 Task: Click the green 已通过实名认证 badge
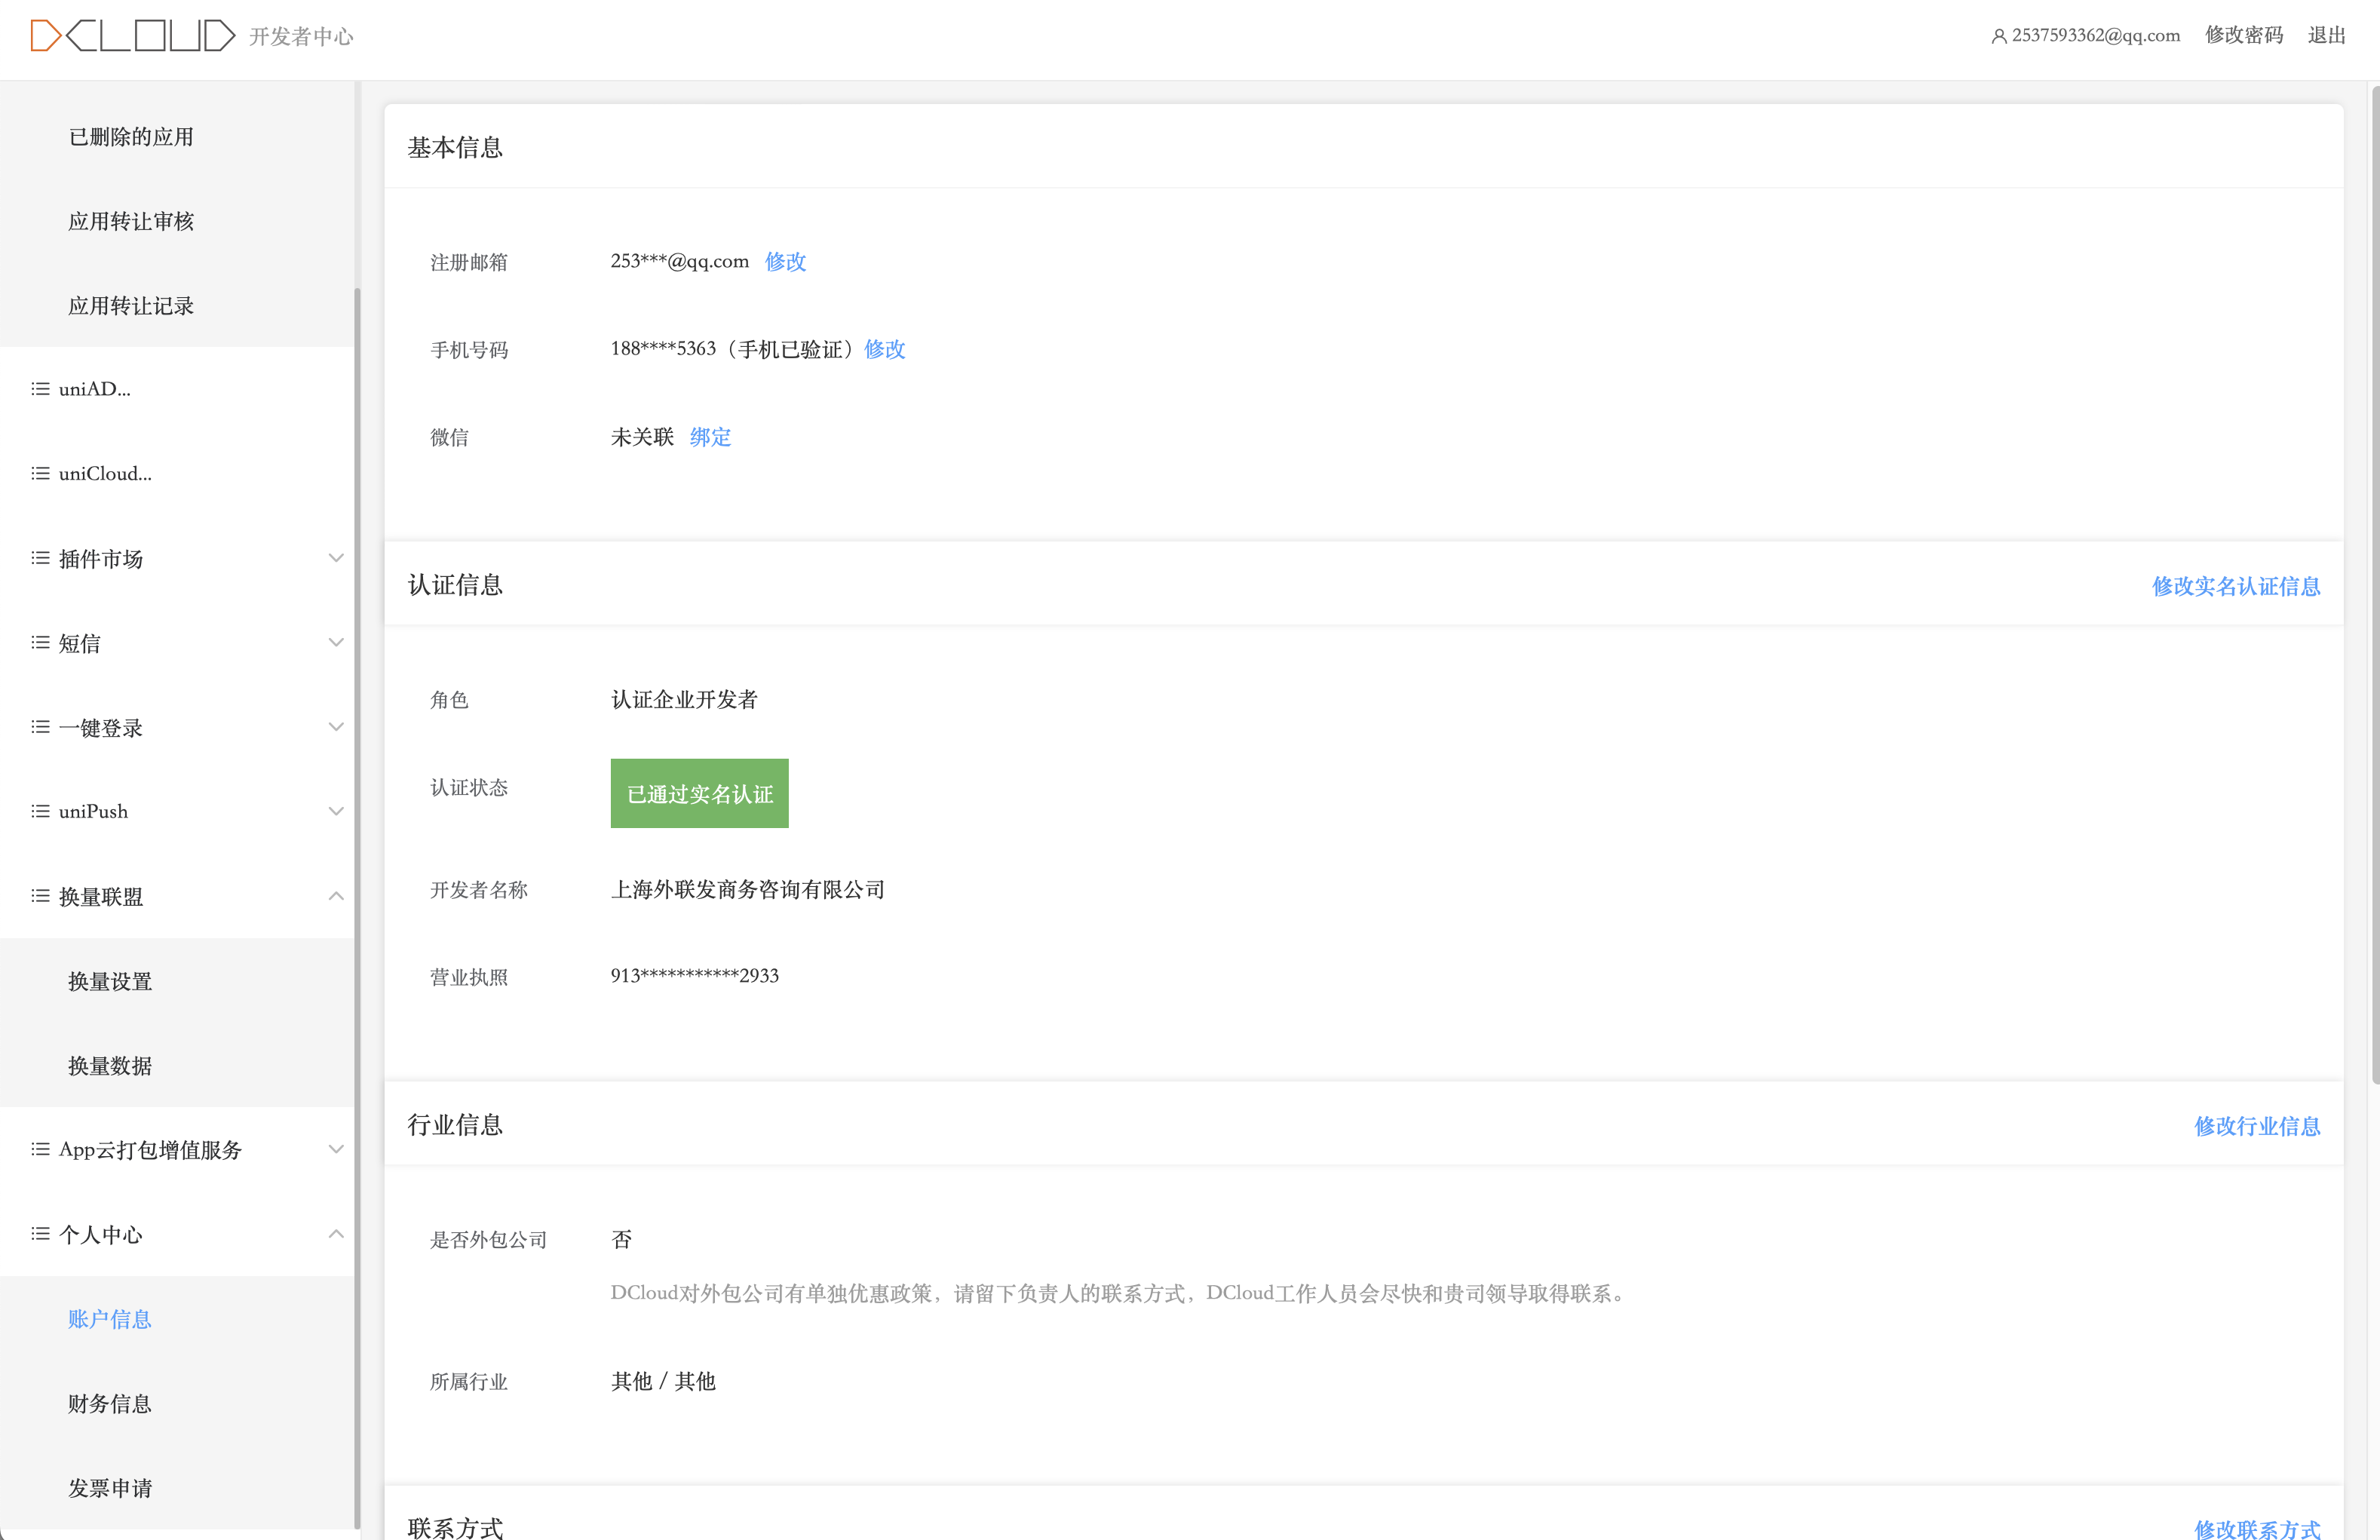click(699, 794)
